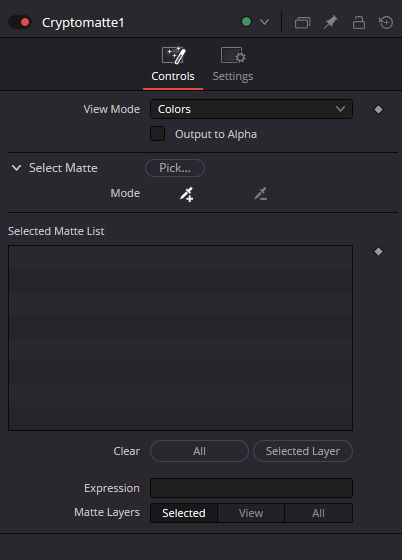Click inside the Selected Matte List box

[180, 338]
